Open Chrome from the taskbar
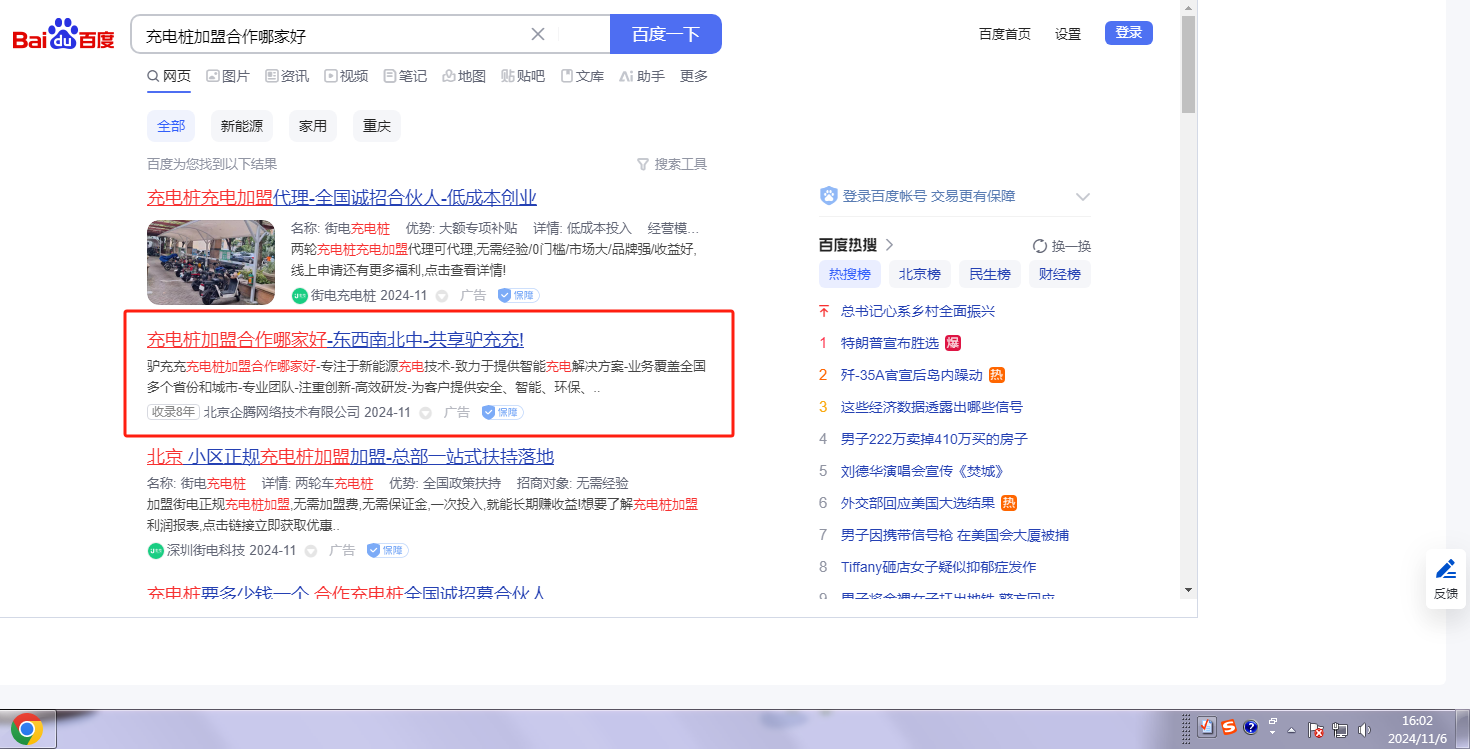Viewport: 1470px width, 749px height. tap(27, 729)
